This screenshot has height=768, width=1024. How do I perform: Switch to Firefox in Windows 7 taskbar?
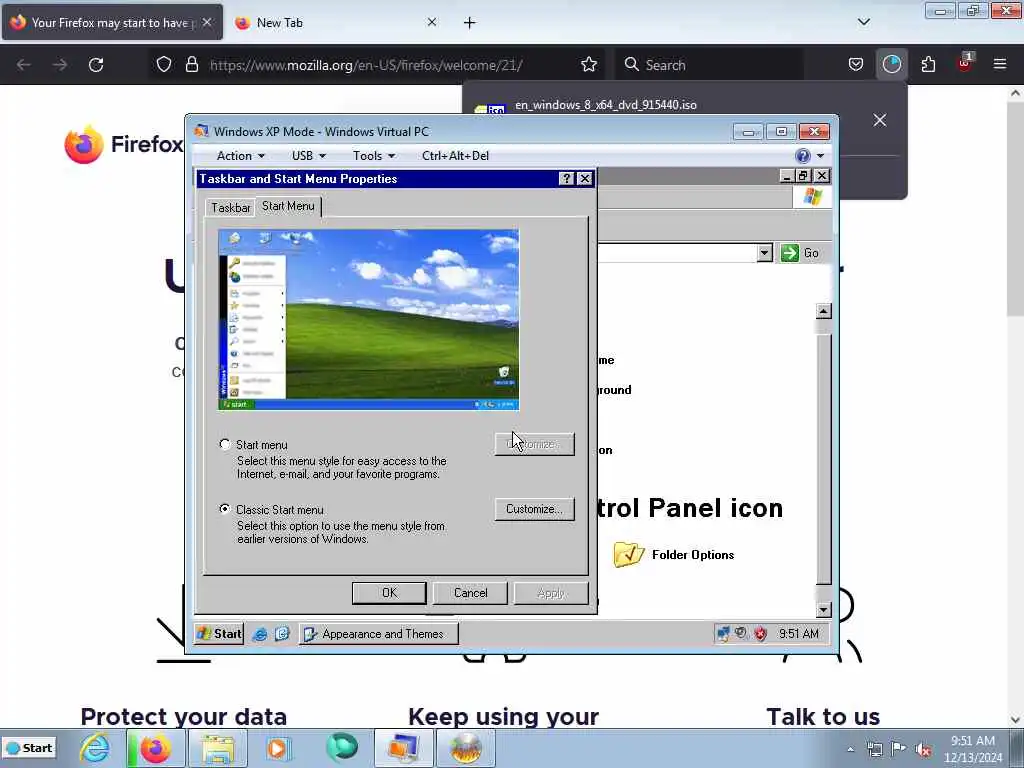pyautogui.click(x=155, y=748)
